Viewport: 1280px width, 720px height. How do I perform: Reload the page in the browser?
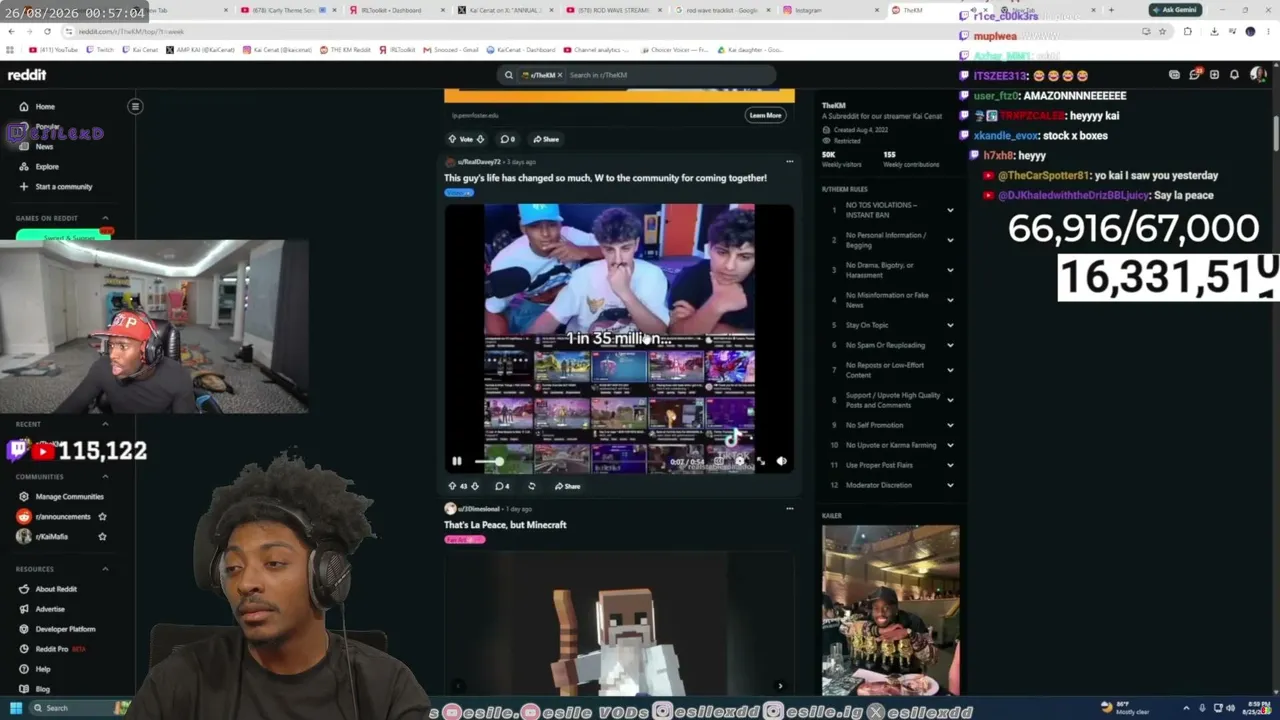tap(47, 31)
